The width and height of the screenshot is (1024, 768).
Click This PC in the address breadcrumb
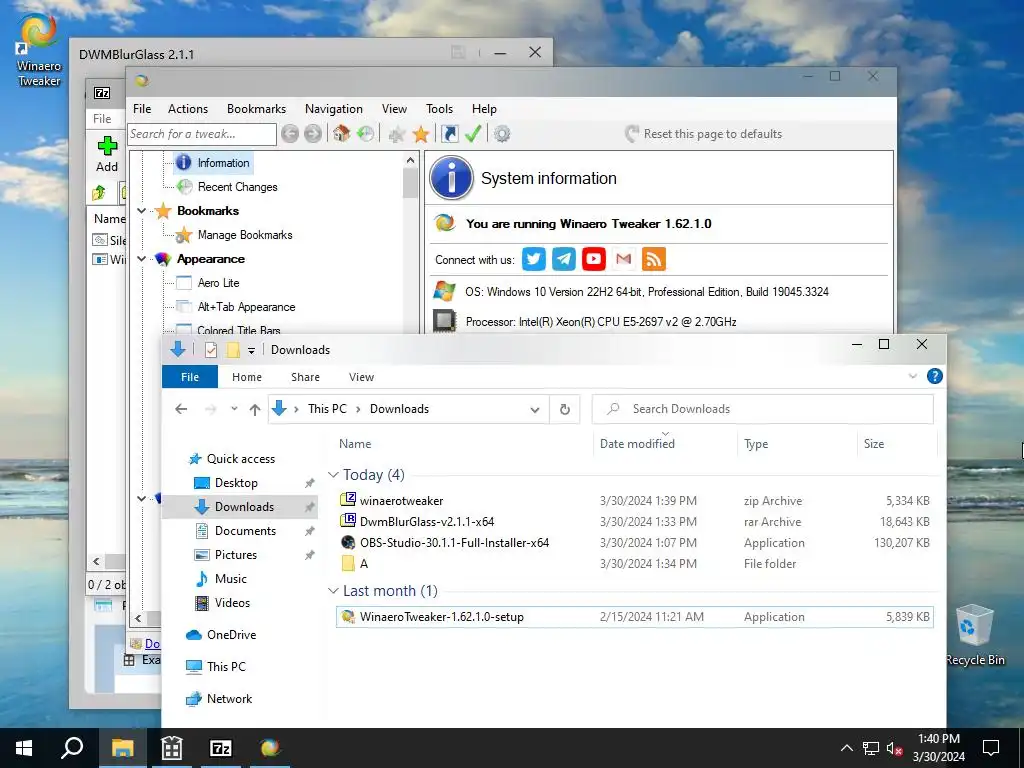point(327,409)
